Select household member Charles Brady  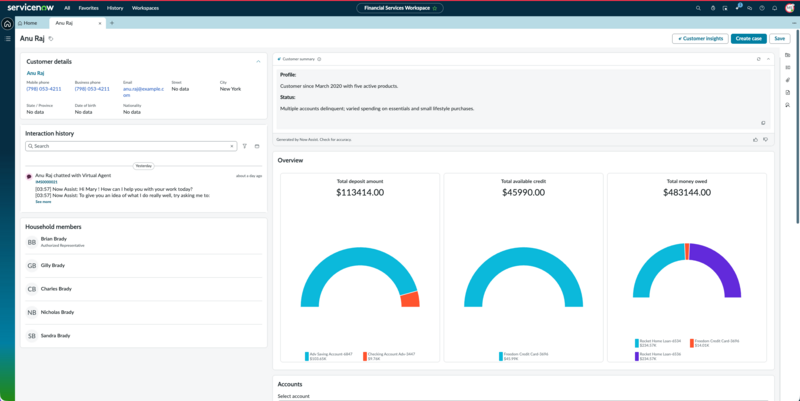(143, 289)
